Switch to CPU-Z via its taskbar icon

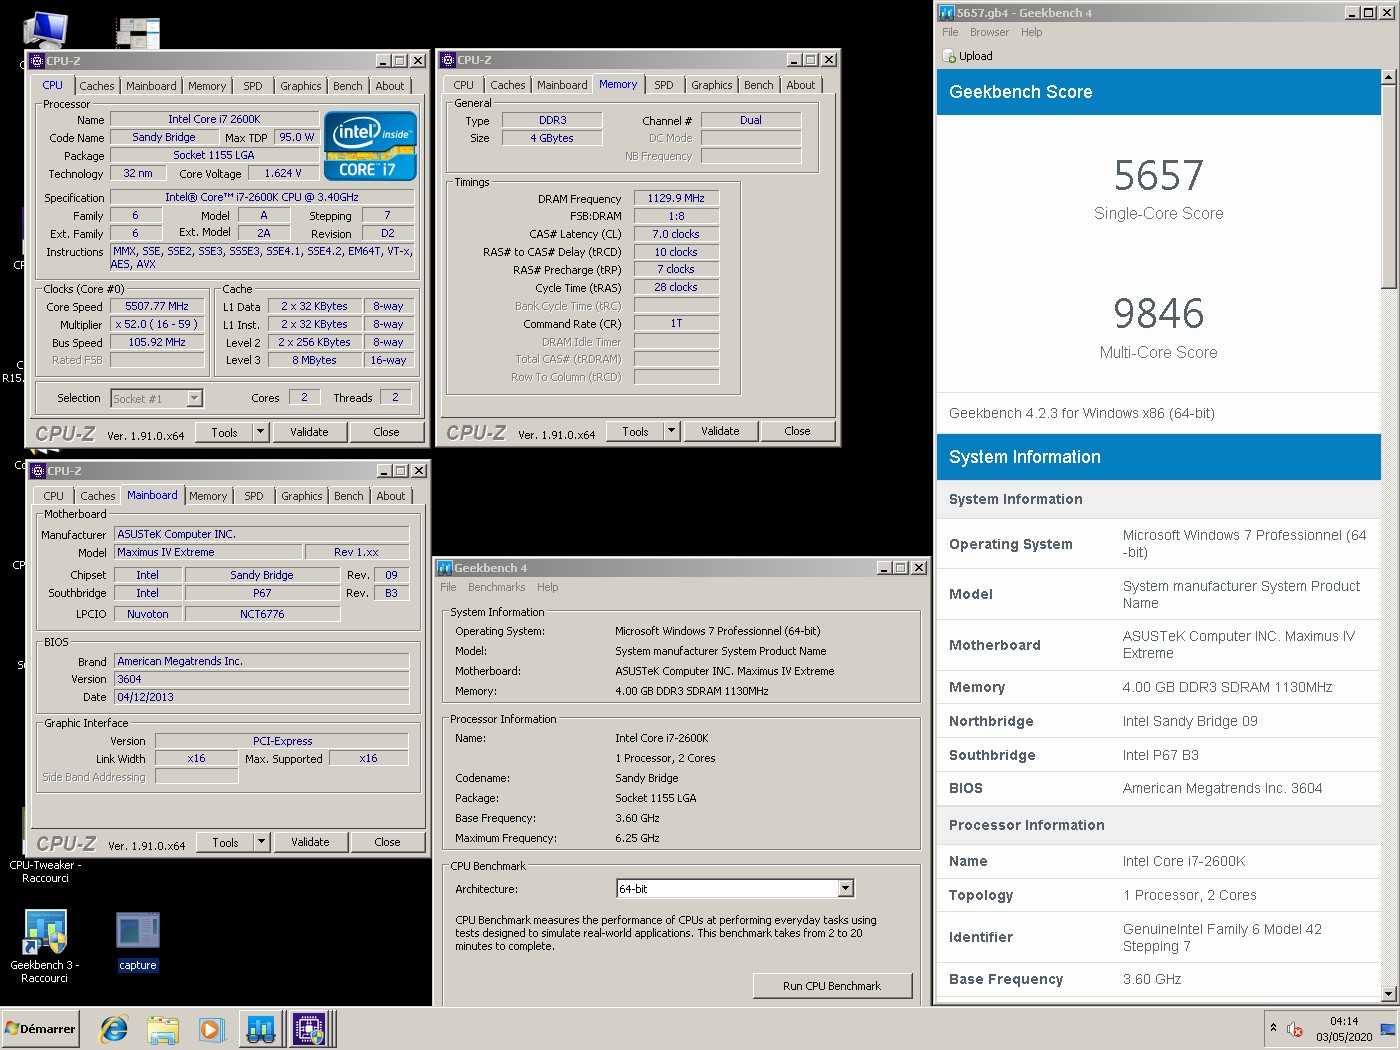(310, 1029)
